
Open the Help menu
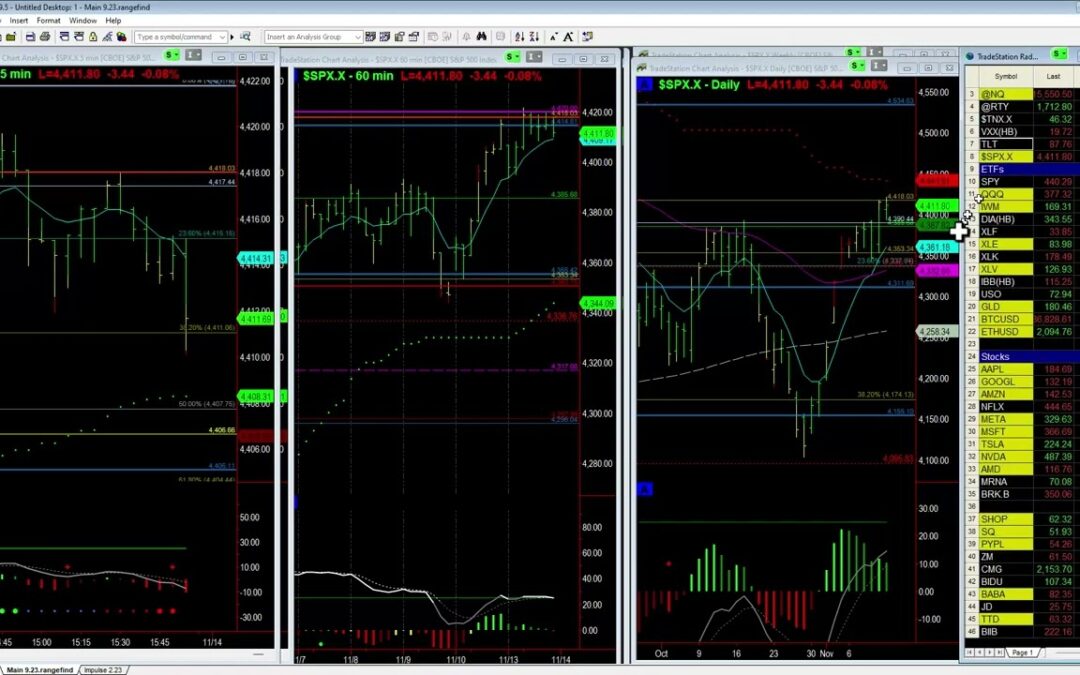(113, 21)
